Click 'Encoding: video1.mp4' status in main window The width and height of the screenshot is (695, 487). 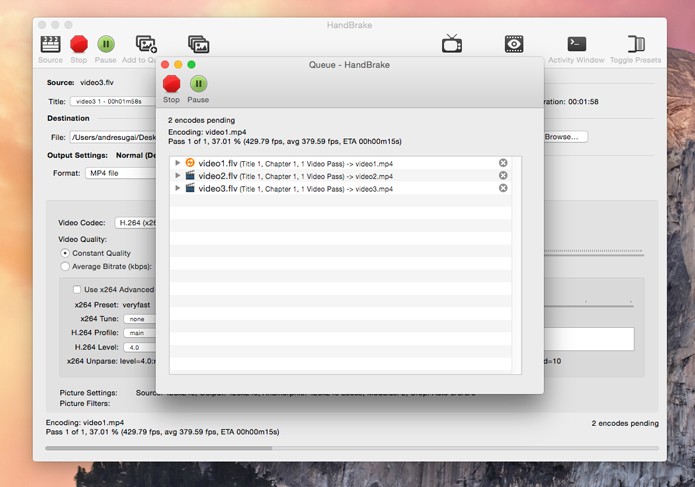pyautogui.click(x=85, y=422)
